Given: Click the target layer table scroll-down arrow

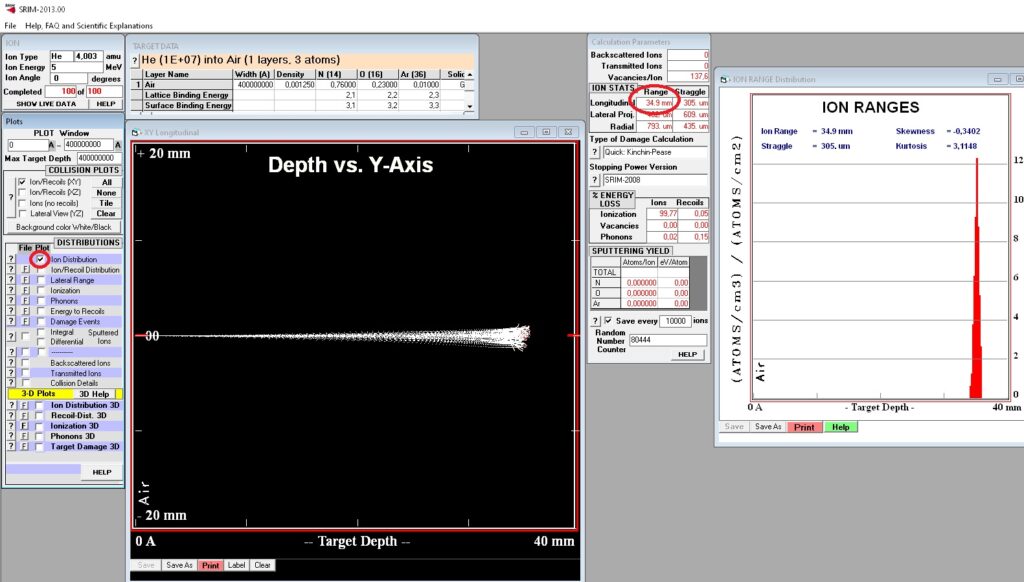Looking at the screenshot, I should 470,106.
